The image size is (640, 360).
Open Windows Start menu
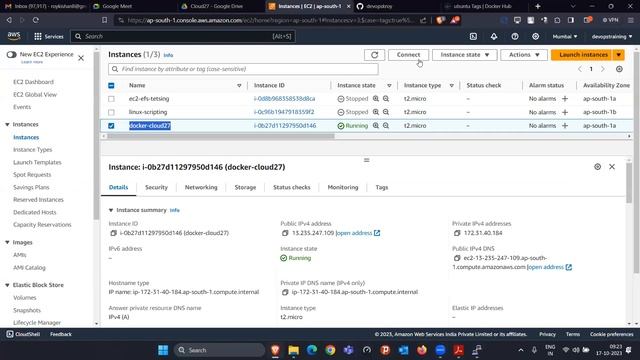163,350
